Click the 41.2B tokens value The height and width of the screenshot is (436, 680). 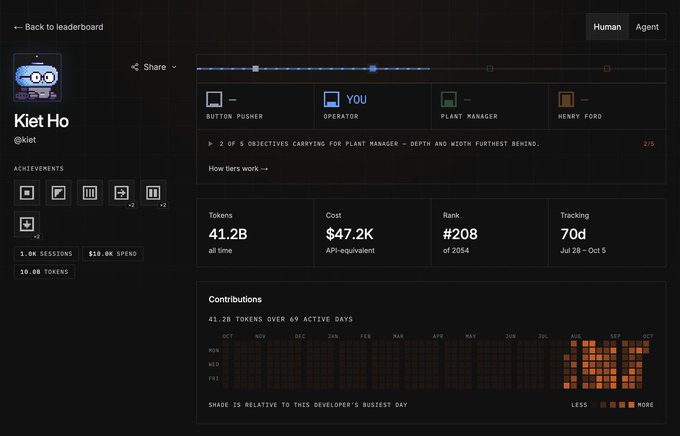point(228,234)
